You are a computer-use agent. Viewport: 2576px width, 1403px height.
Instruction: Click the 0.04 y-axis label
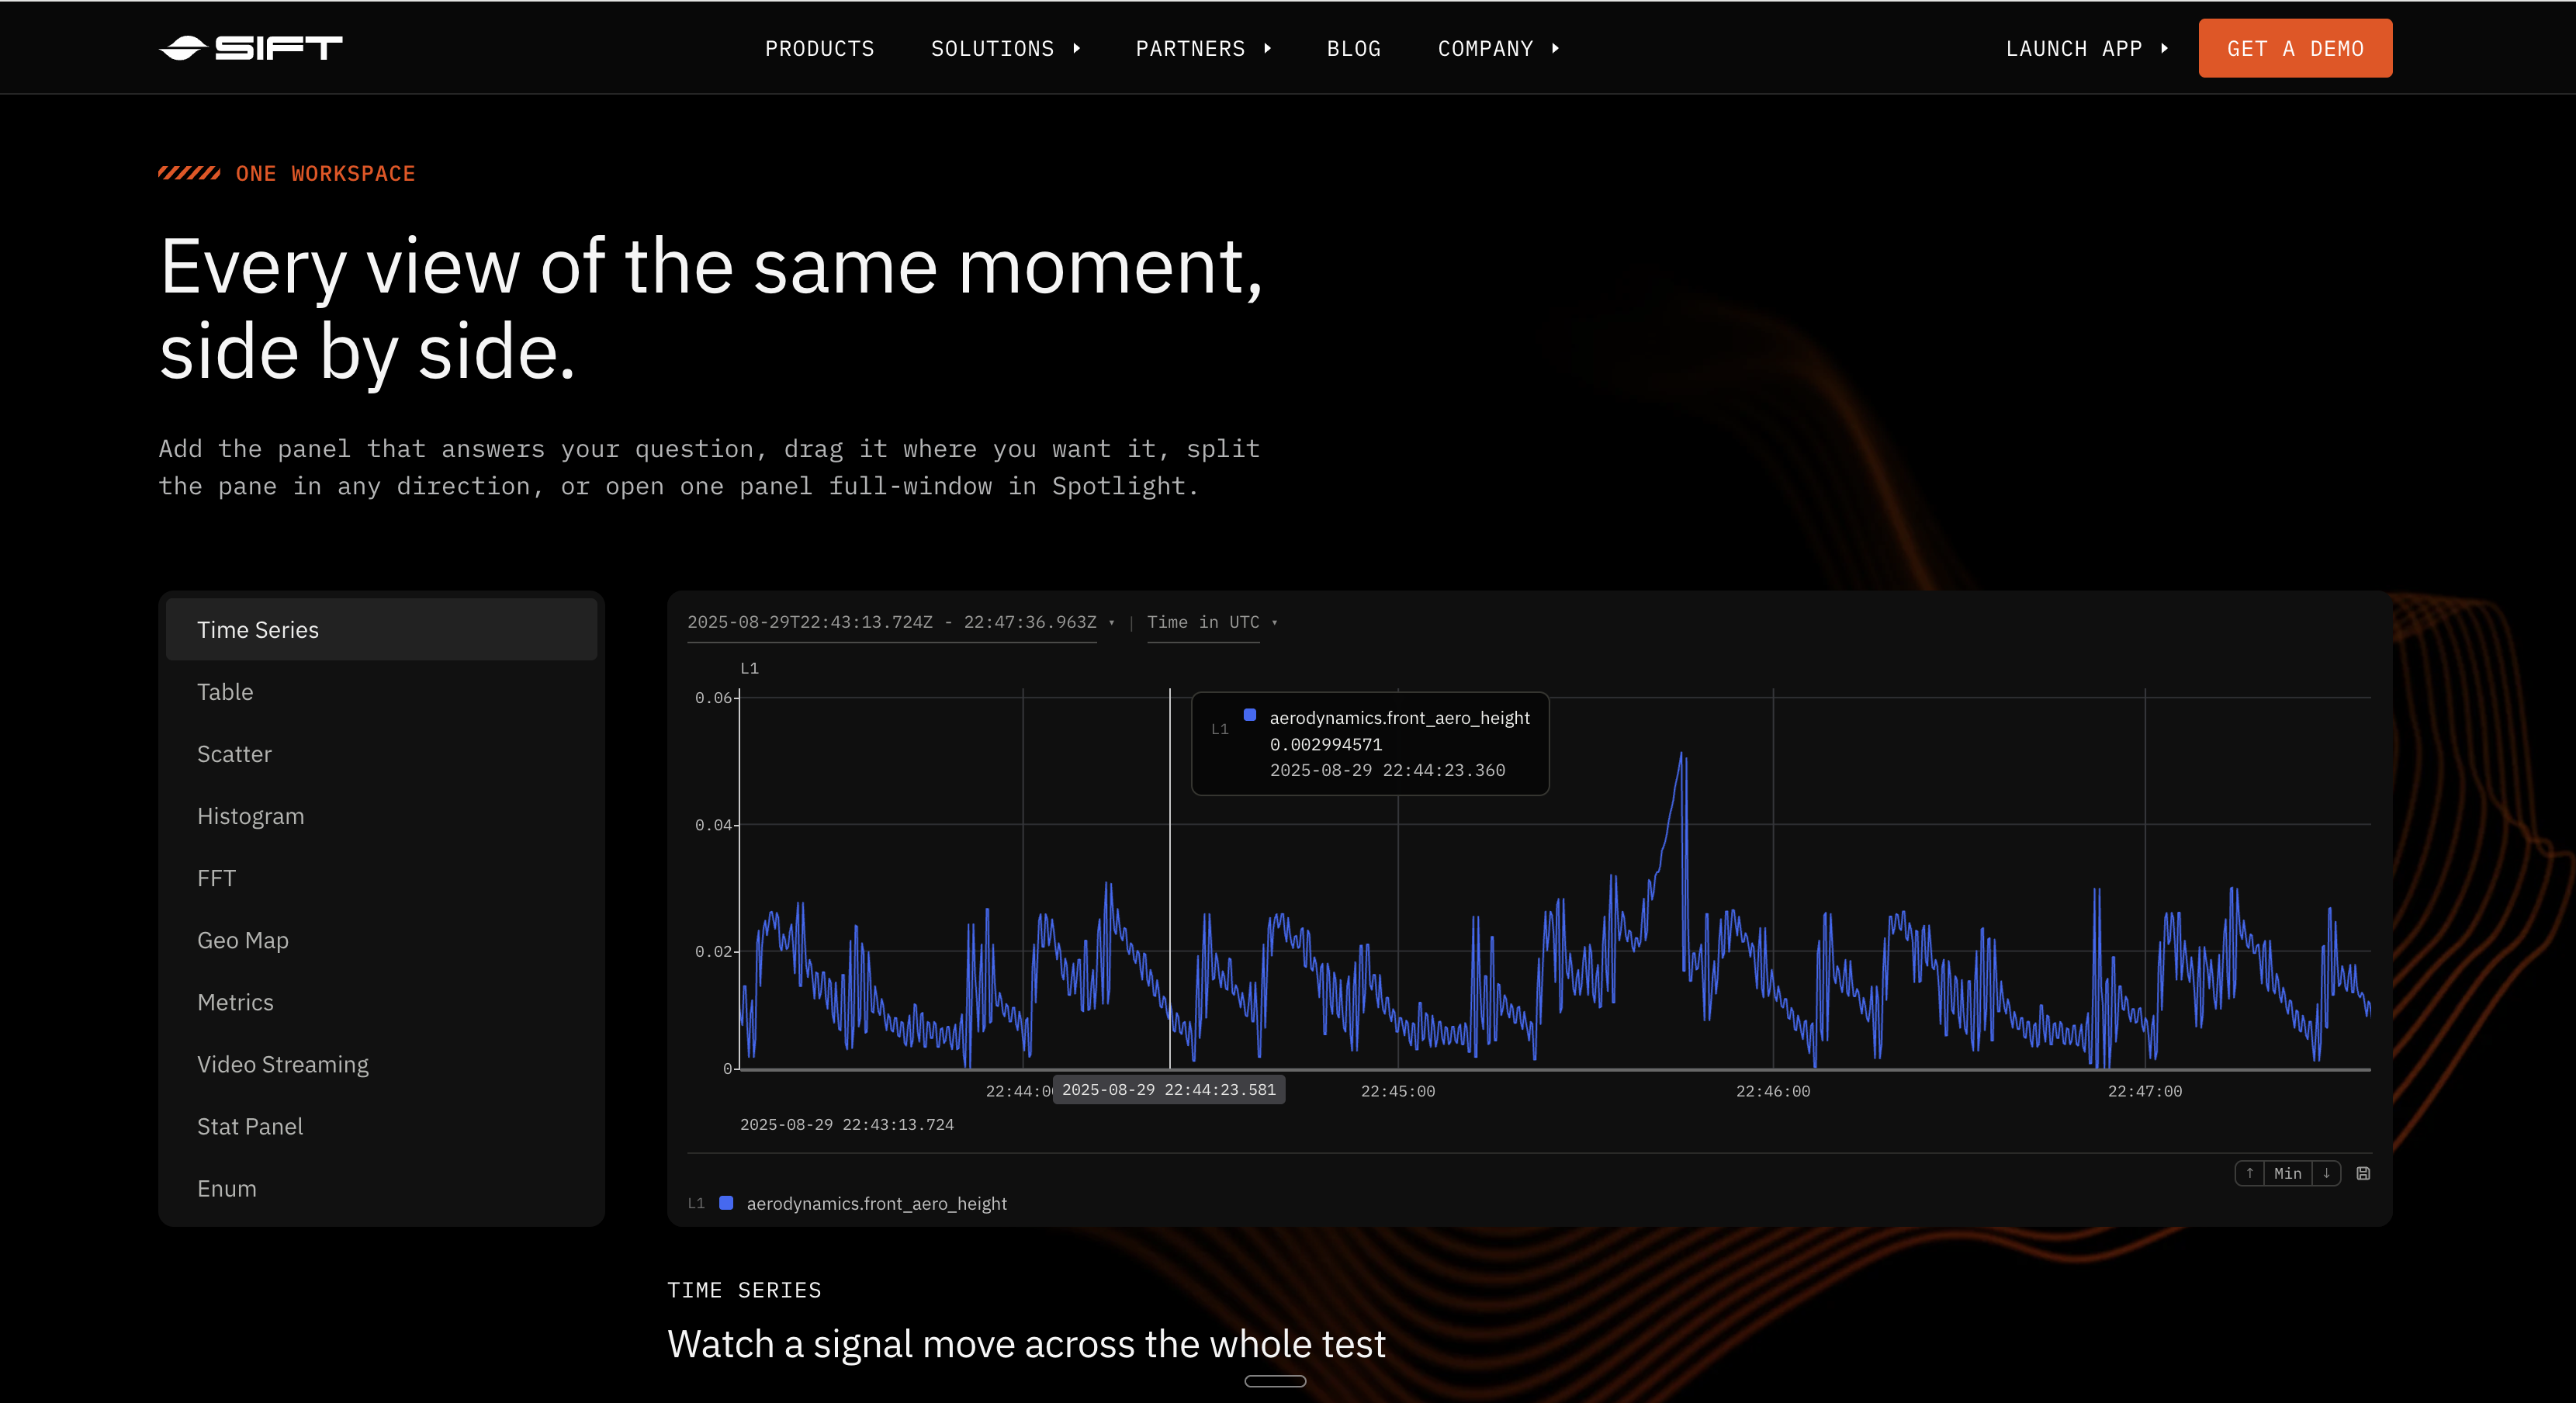(714, 825)
